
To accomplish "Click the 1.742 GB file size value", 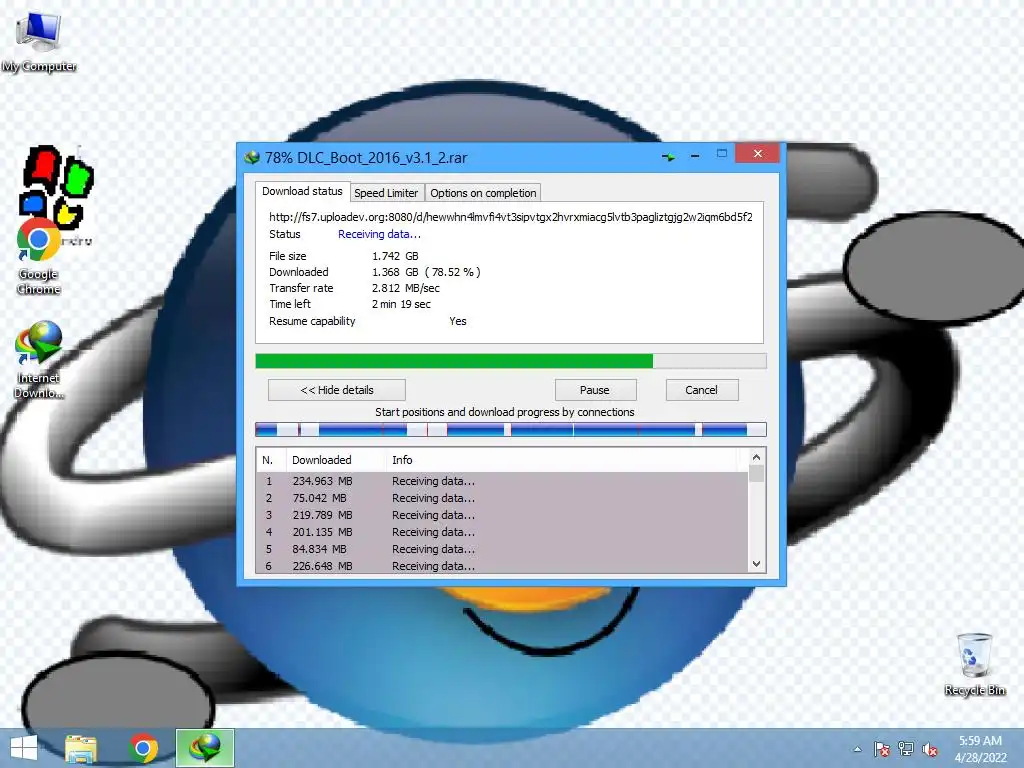I will 395,256.
